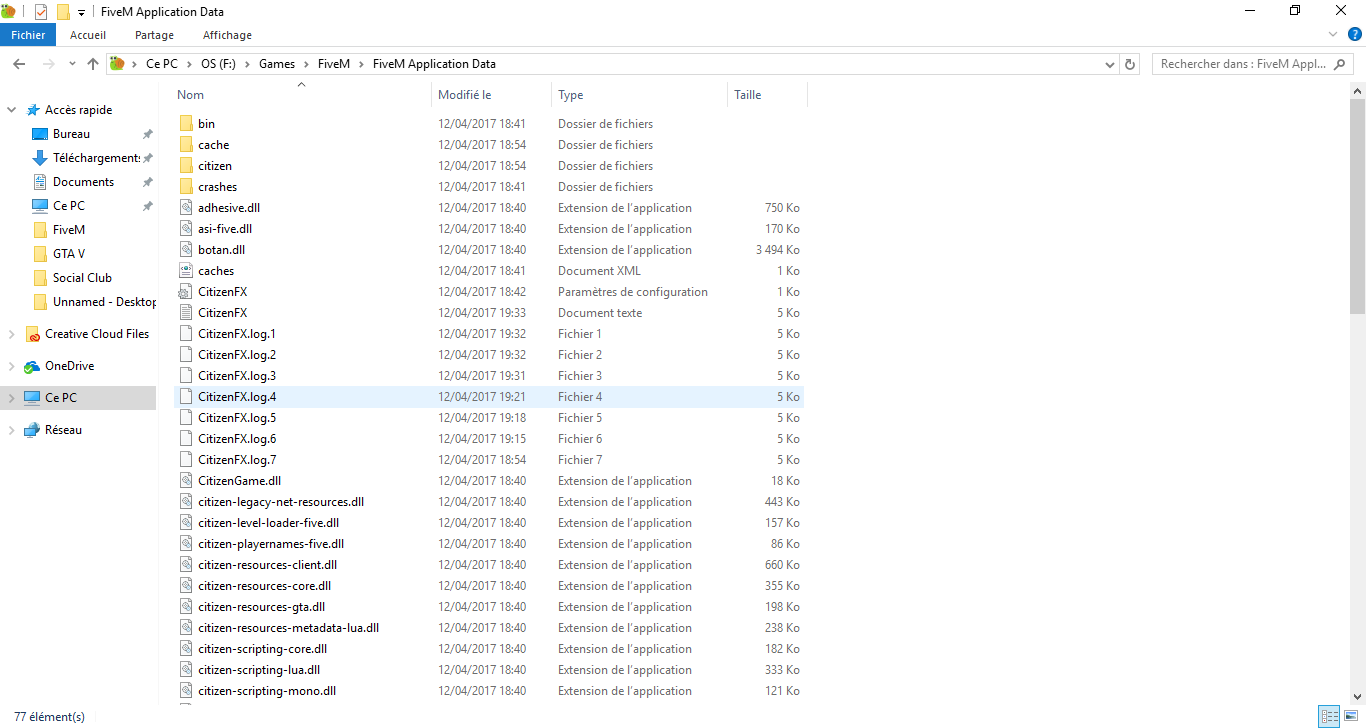The width and height of the screenshot is (1366, 728).
Task: Select citizen-level-loader-five.dll file
Action: click(x=268, y=523)
